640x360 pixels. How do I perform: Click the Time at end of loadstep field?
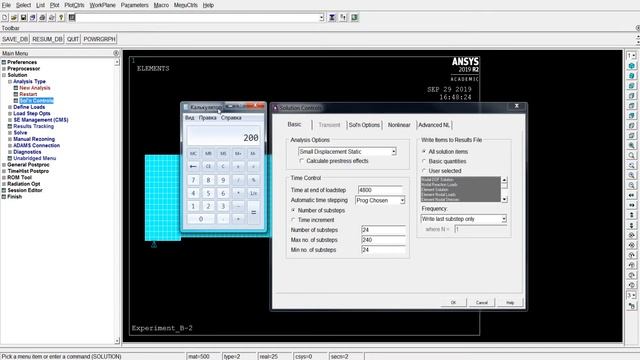(380, 190)
